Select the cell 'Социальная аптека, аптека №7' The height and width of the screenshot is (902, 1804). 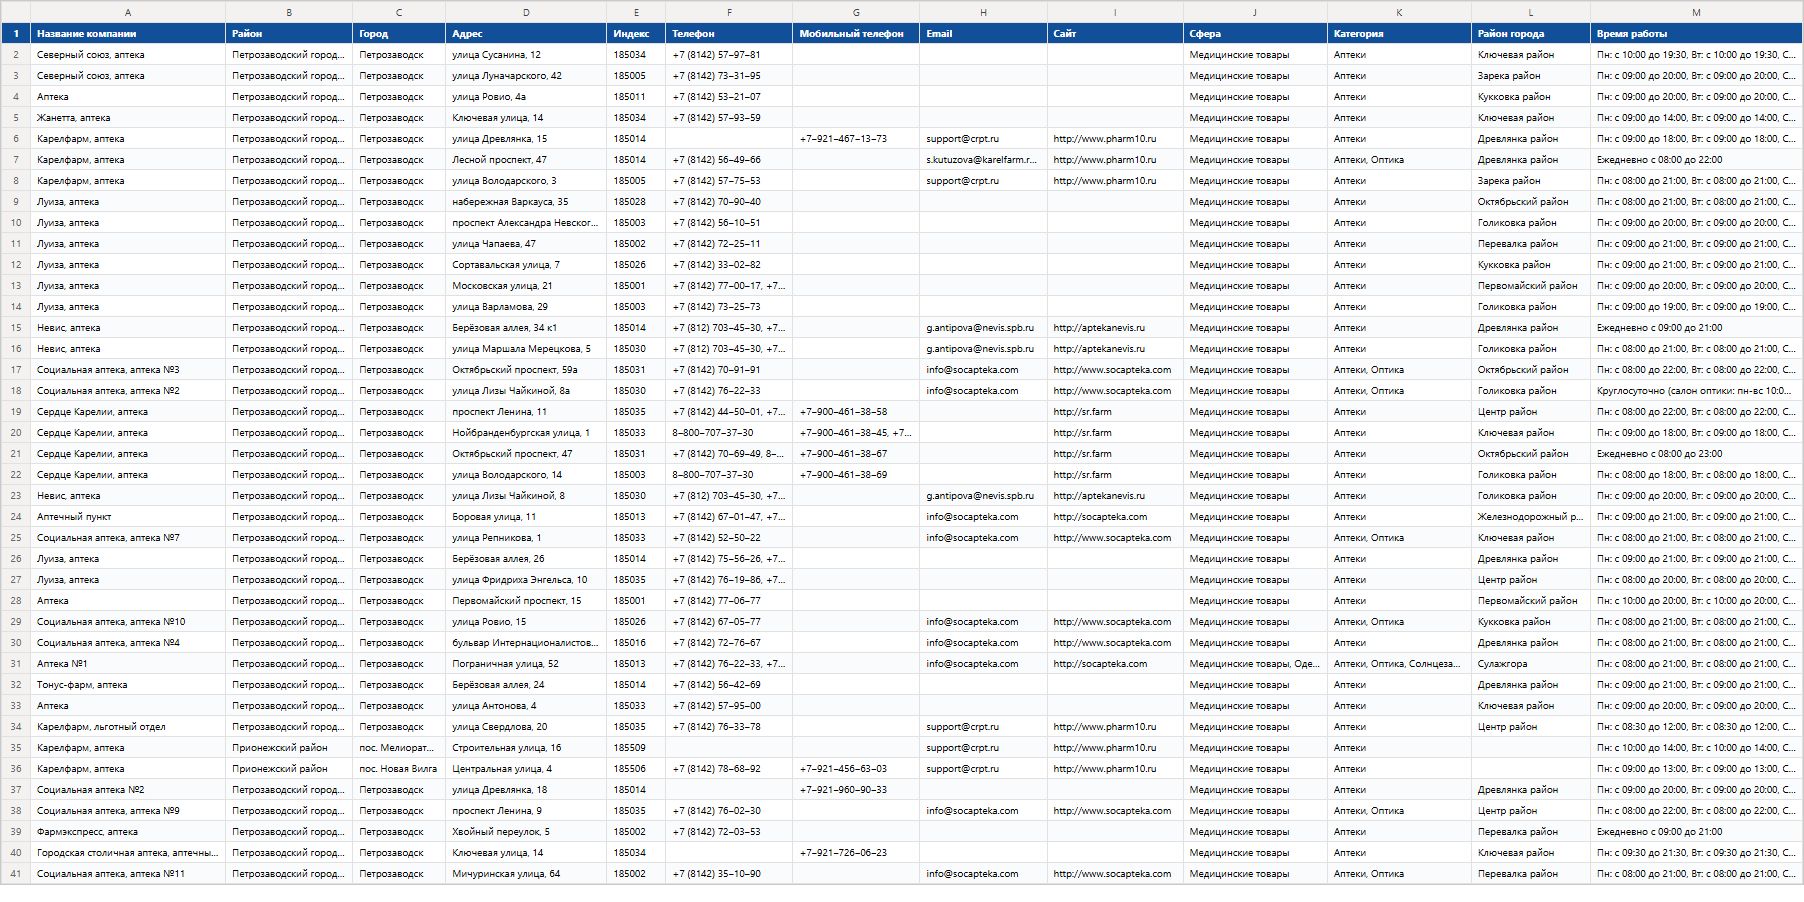tap(128, 538)
